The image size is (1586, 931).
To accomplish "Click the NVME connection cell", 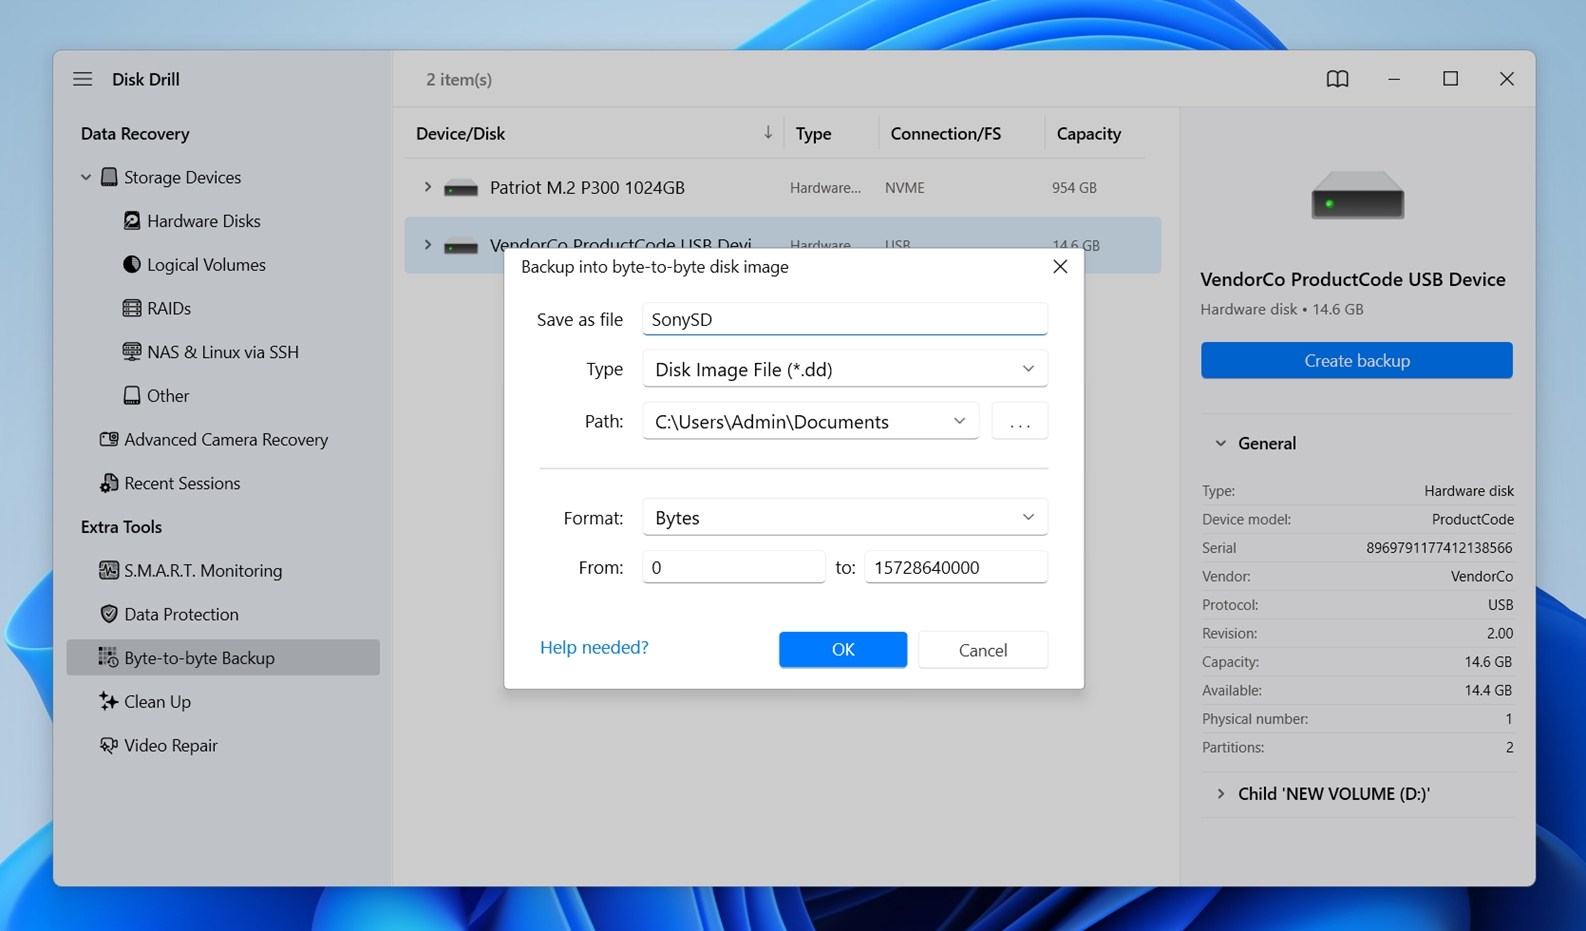I will [x=904, y=187].
